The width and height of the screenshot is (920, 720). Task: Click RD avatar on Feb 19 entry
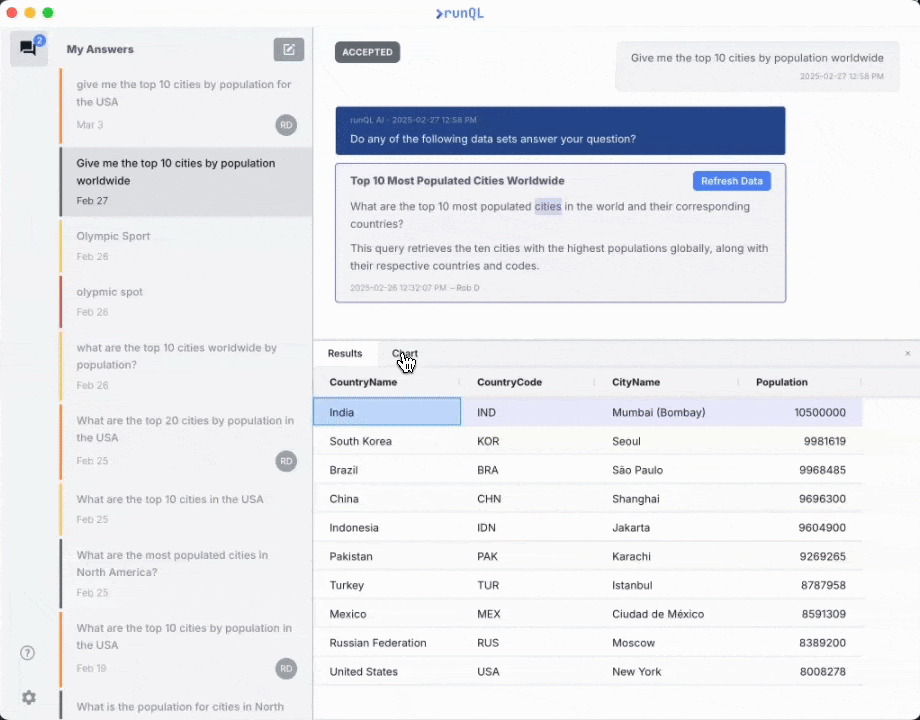click(x=286, y=668)
